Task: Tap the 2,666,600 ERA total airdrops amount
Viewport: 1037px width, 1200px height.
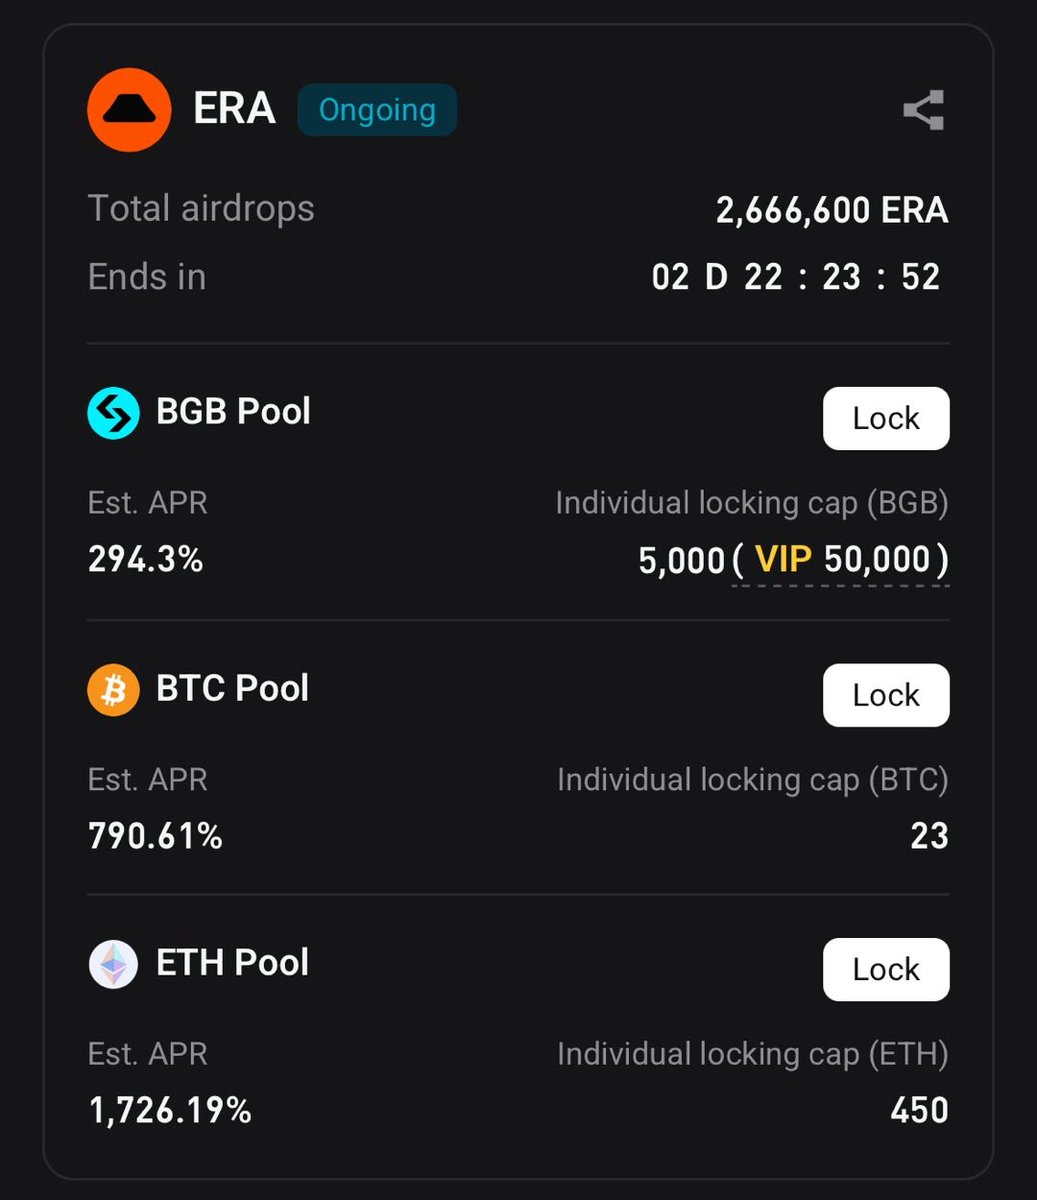Action: click(x=832, y=210)
